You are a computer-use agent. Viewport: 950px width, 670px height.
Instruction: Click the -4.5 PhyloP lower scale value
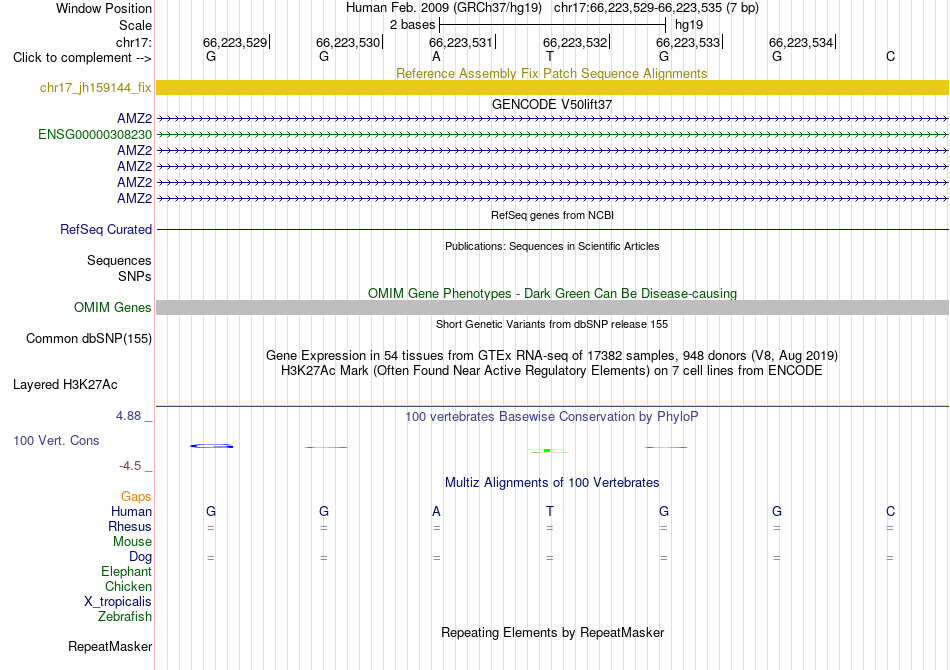[x=130, y=466]
